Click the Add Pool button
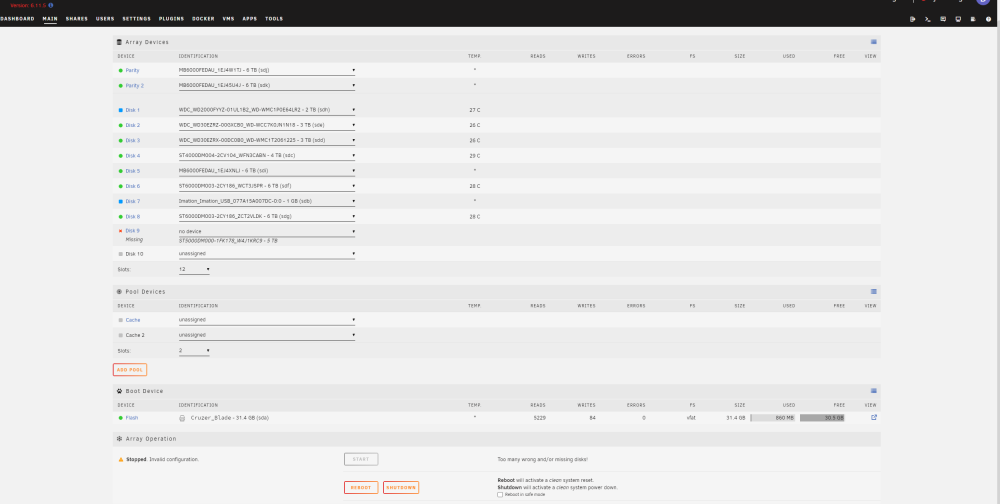 pos(130,369)
